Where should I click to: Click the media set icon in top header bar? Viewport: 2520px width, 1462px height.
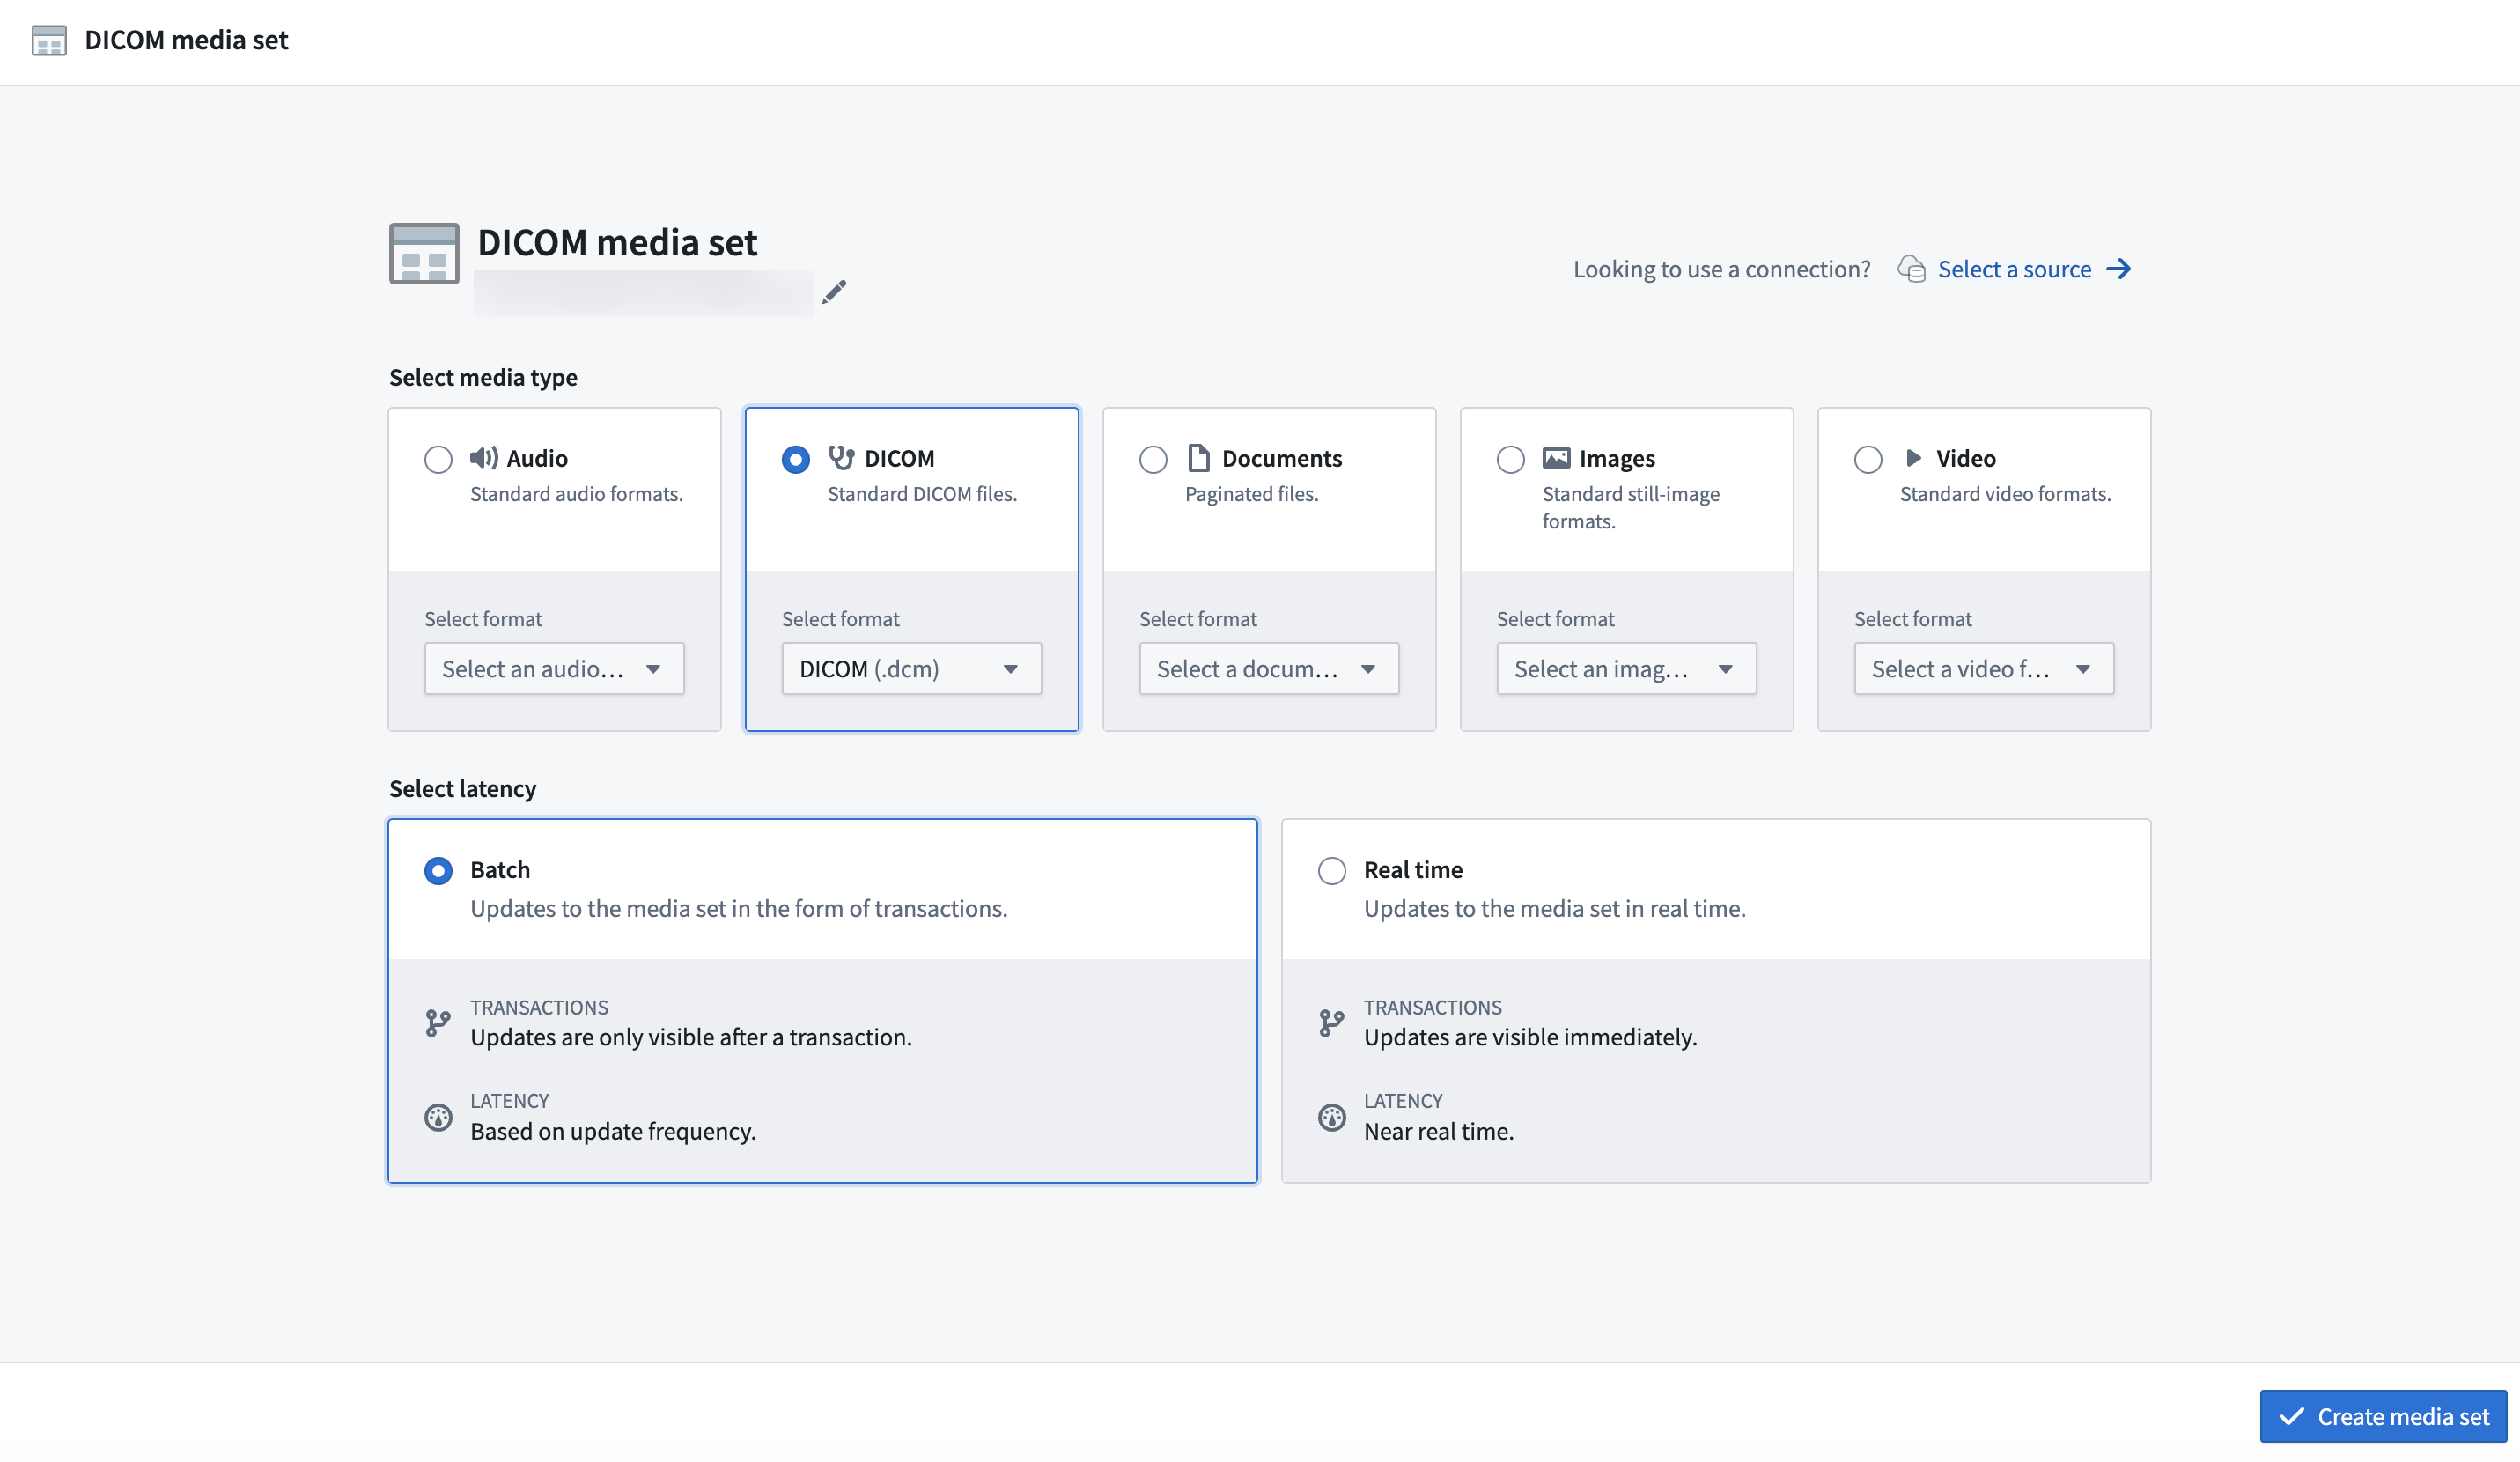point(49,40)
